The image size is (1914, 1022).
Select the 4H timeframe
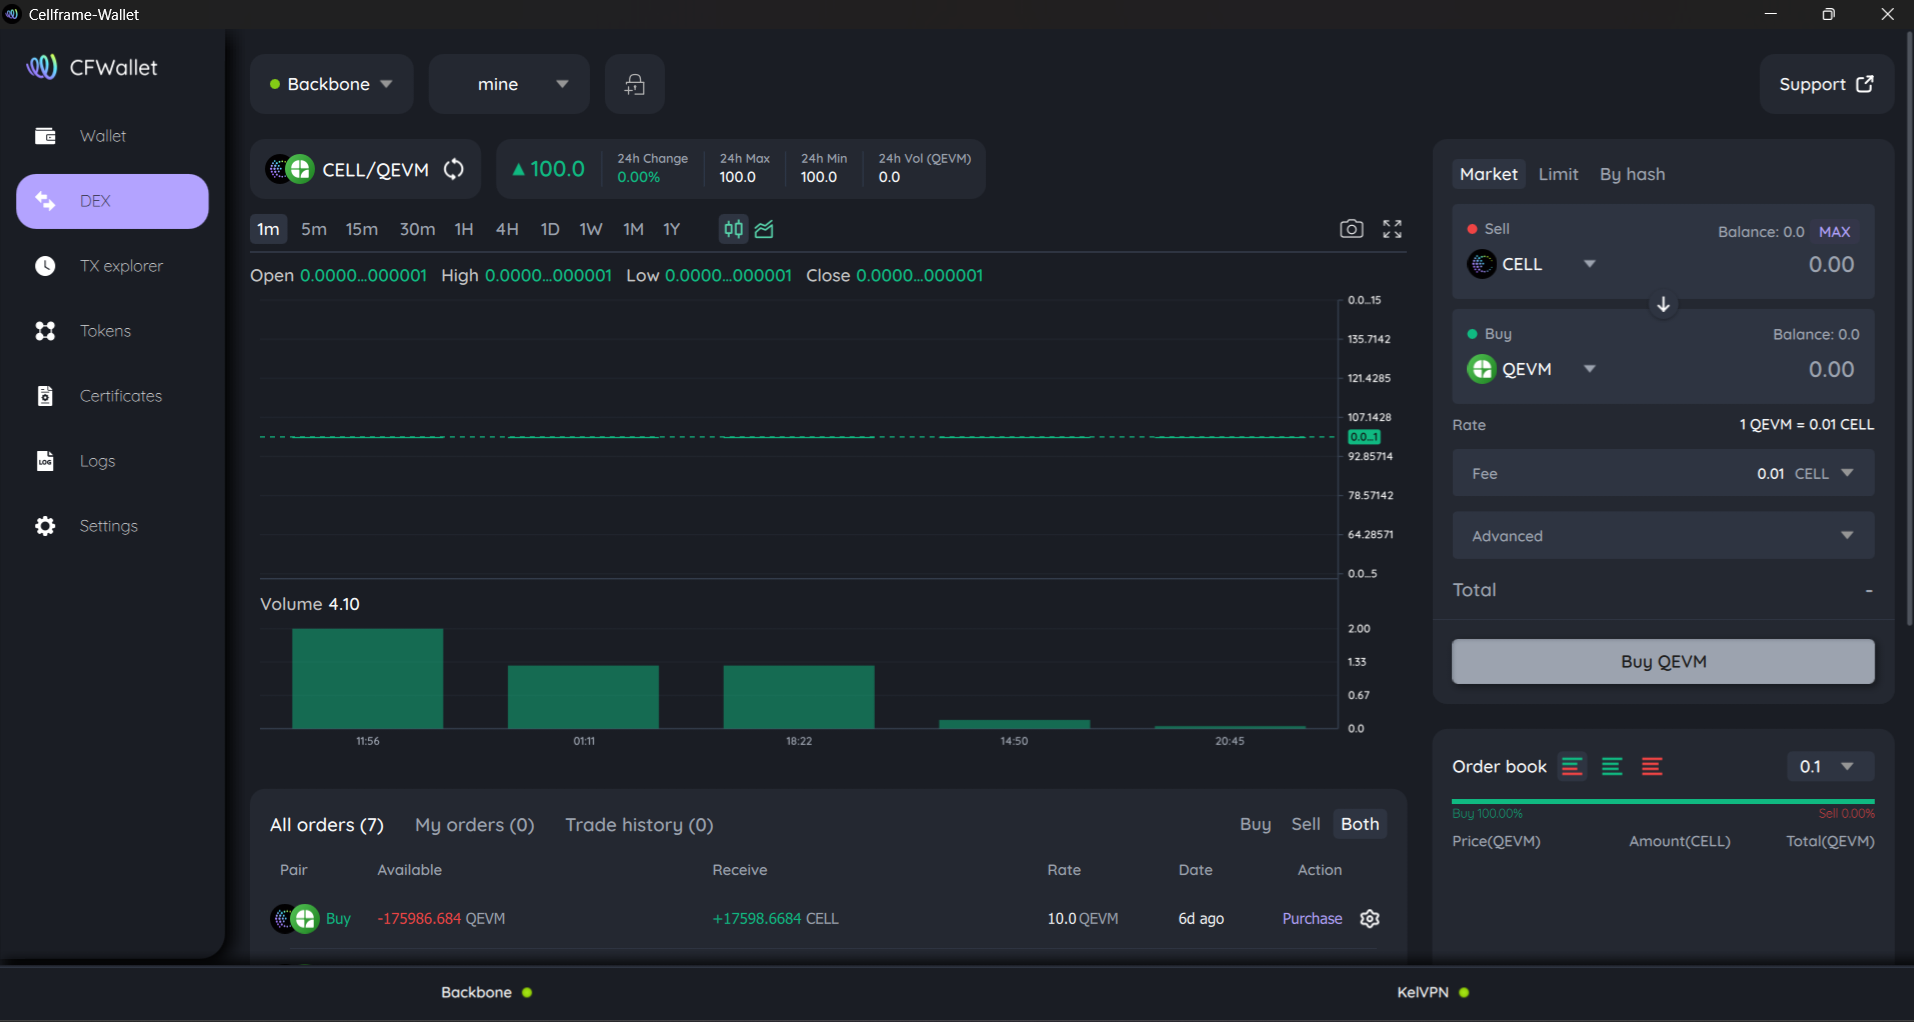point(507,229)
